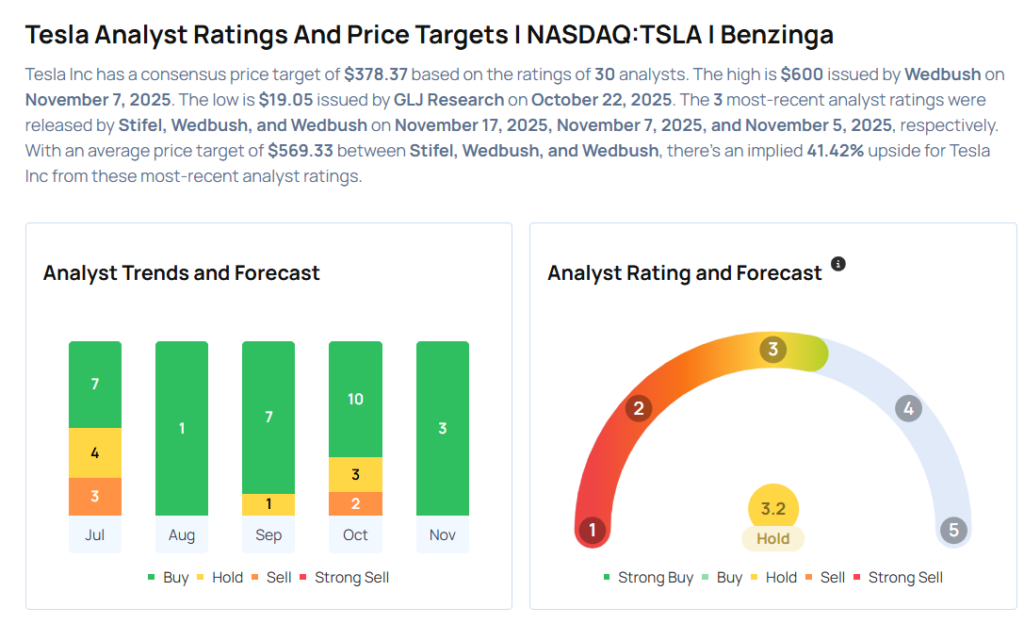Click the 3.2 rating score circle
This screenshot has width=1024, height=624.
click(x=773, y=508)
